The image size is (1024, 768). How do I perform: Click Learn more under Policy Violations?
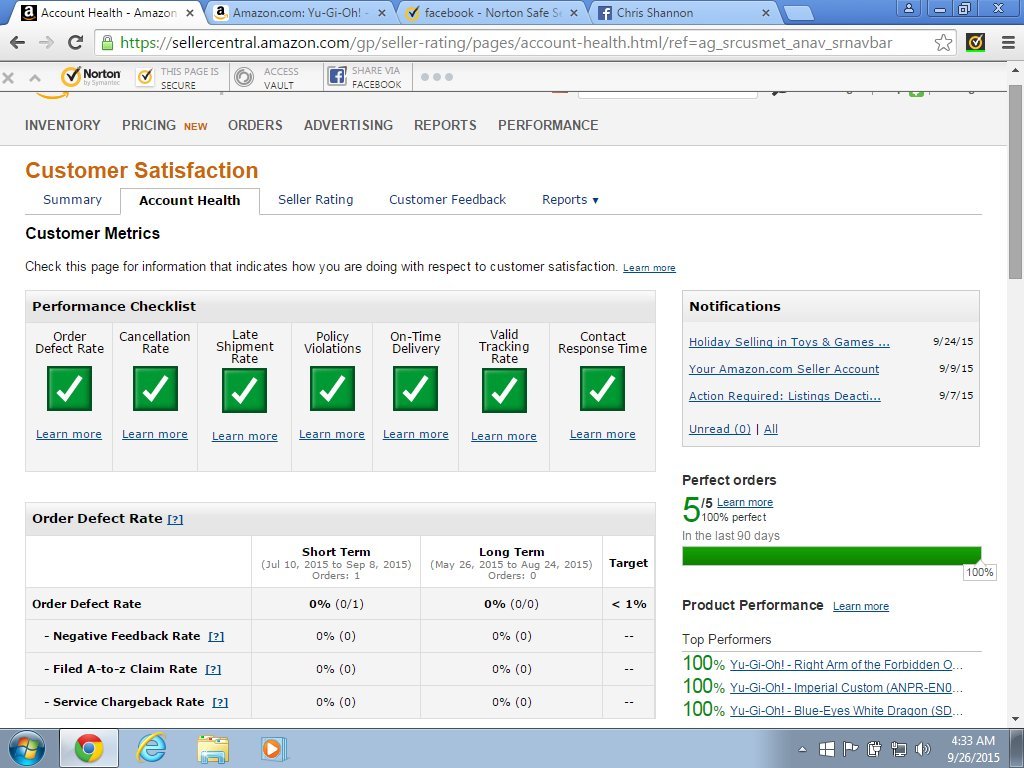tap(332, 434)
